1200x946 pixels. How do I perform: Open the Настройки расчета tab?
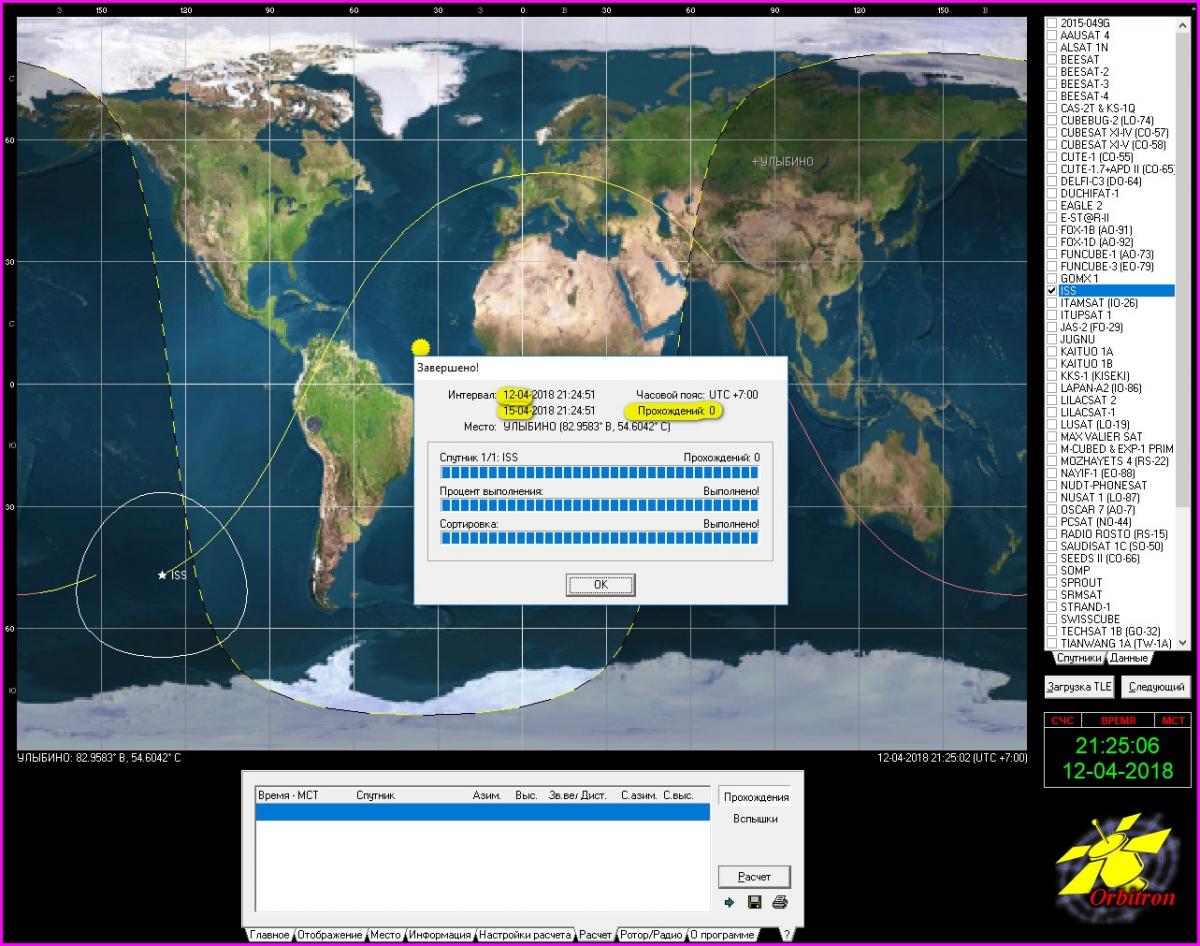tap(525, 935)
